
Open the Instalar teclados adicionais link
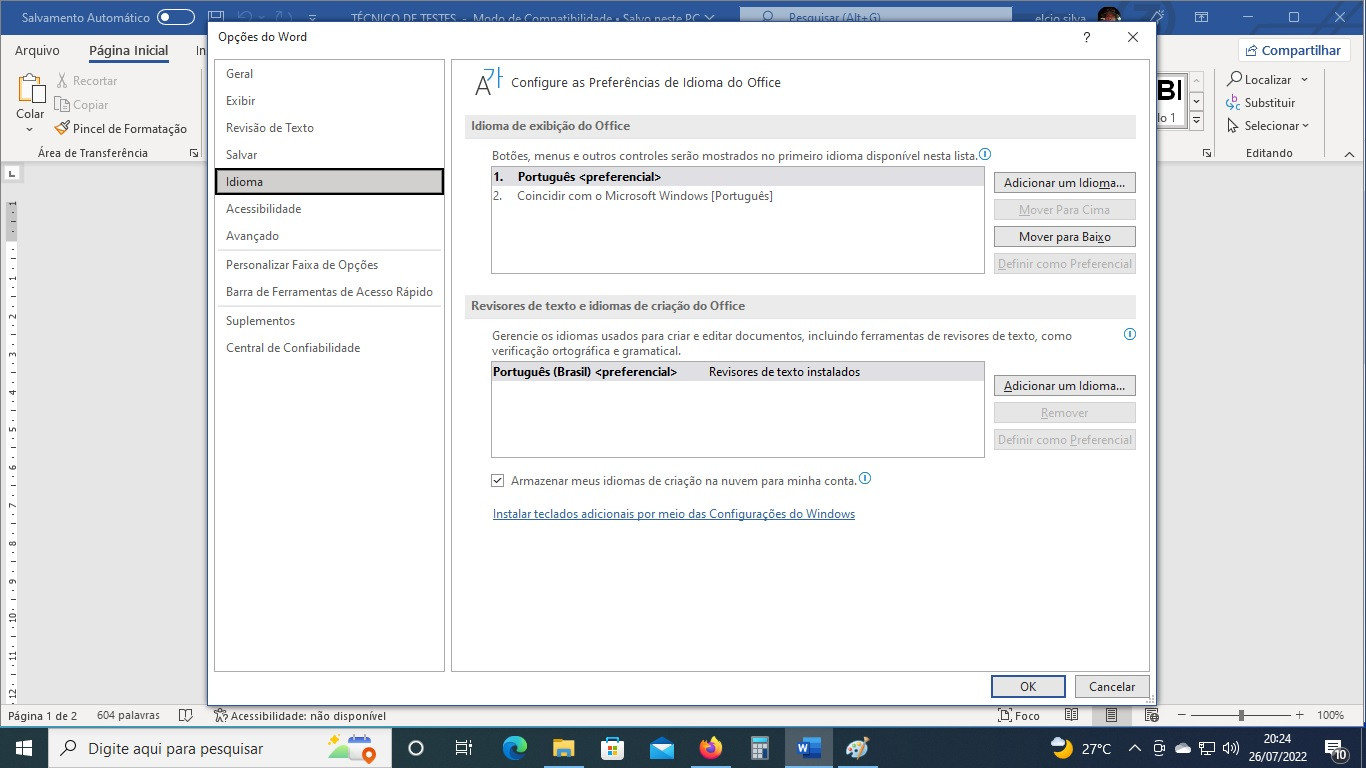pos(674,514)
